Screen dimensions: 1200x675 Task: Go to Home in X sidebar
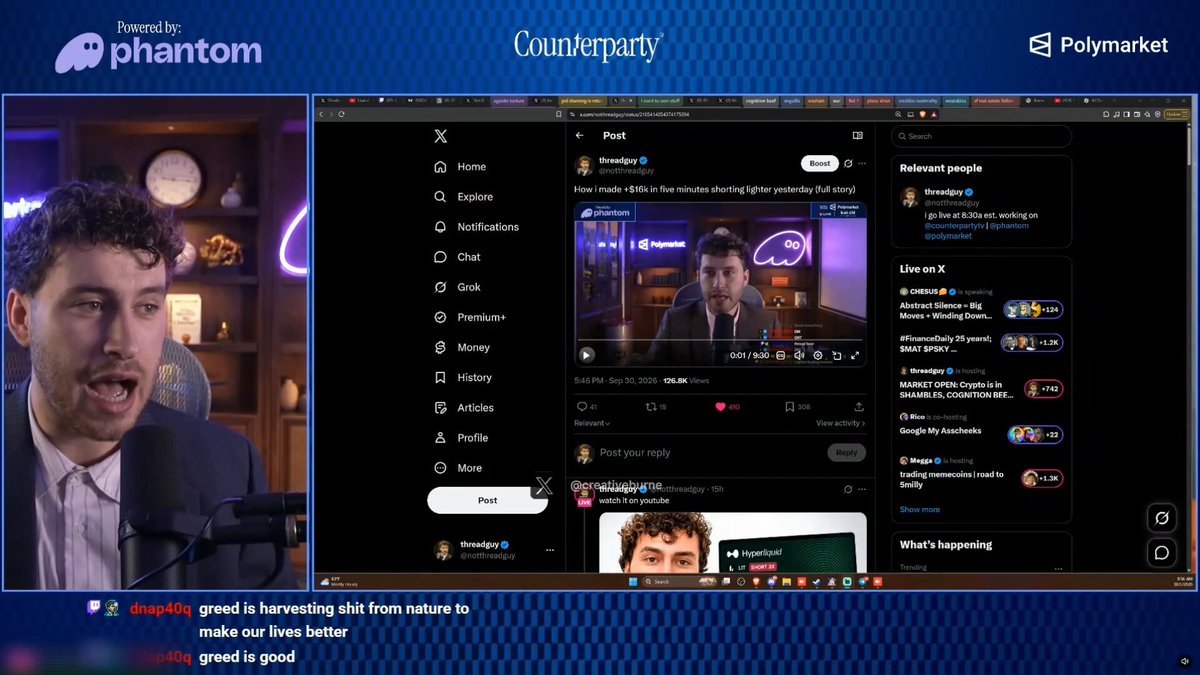coord(460,167)
